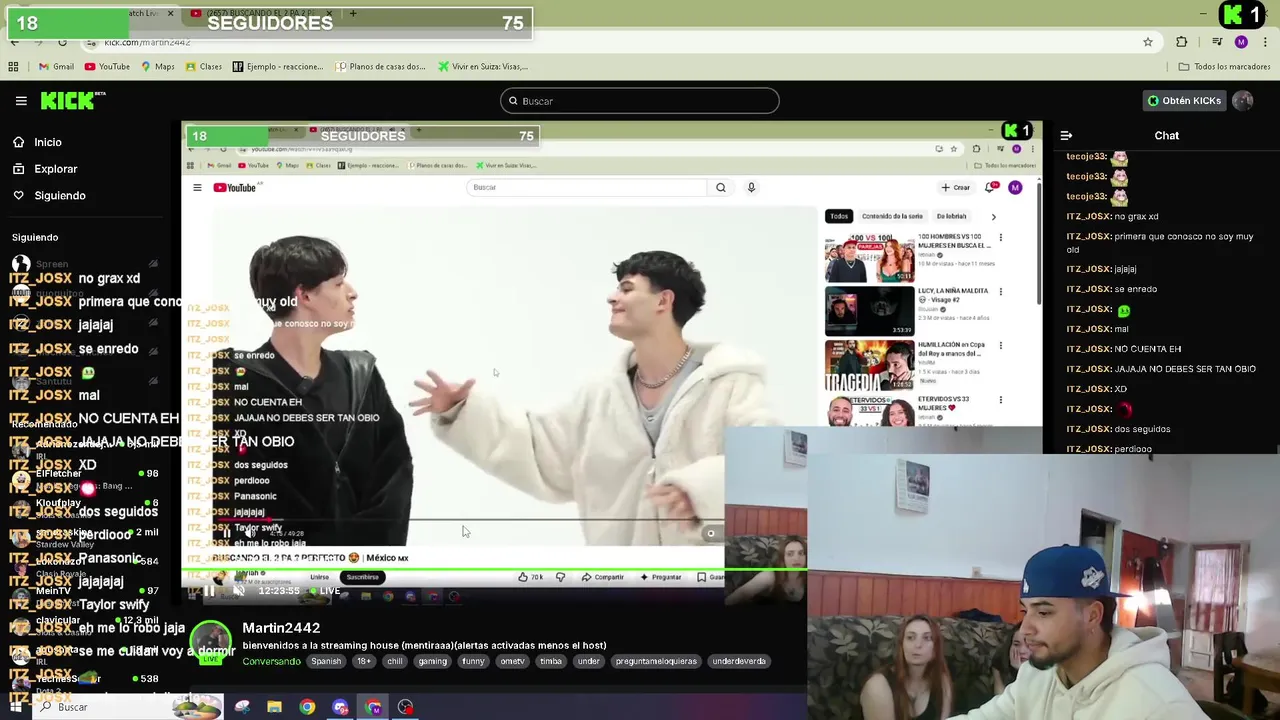Open Todos los marcadores folder

[1224, 67]
